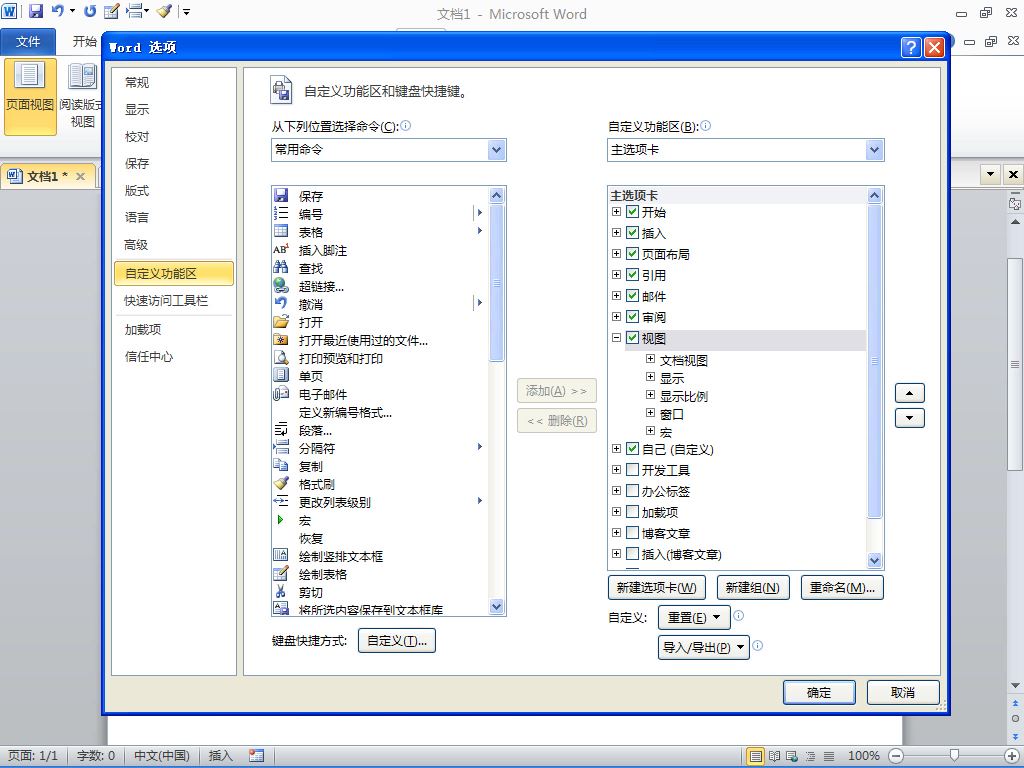The width and height of the screenshot is (1024, 768).
Task: Open the 高级 options category
Action: (x=136, y=245)
